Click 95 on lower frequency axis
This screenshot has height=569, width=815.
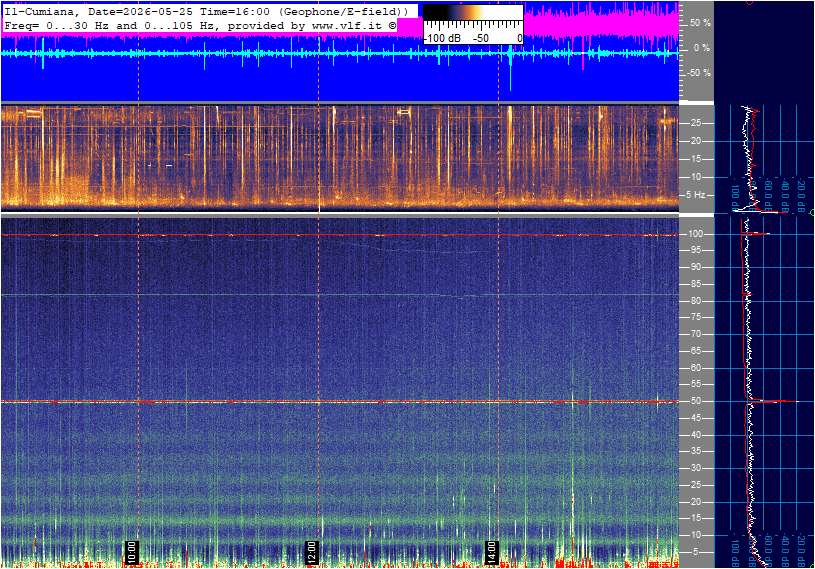(695, 250)
